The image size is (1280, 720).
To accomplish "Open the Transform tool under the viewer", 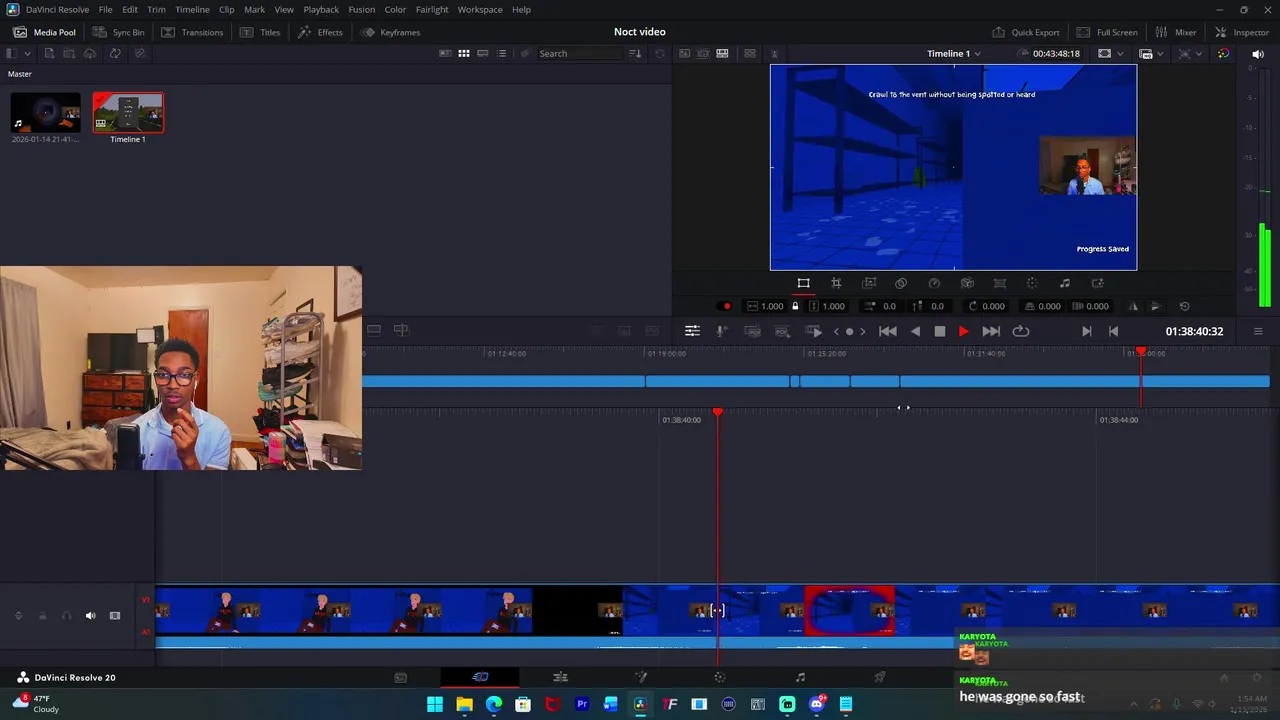I will pos(803,283).
